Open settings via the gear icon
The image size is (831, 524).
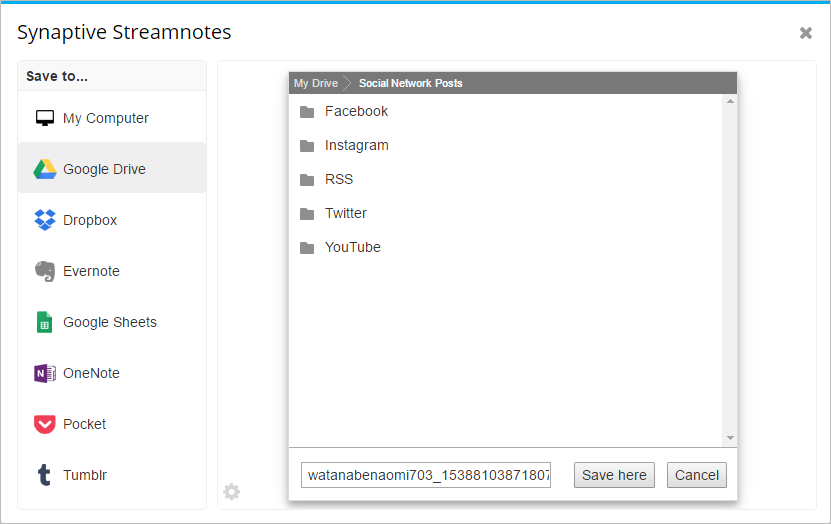(x=232, y=492)
